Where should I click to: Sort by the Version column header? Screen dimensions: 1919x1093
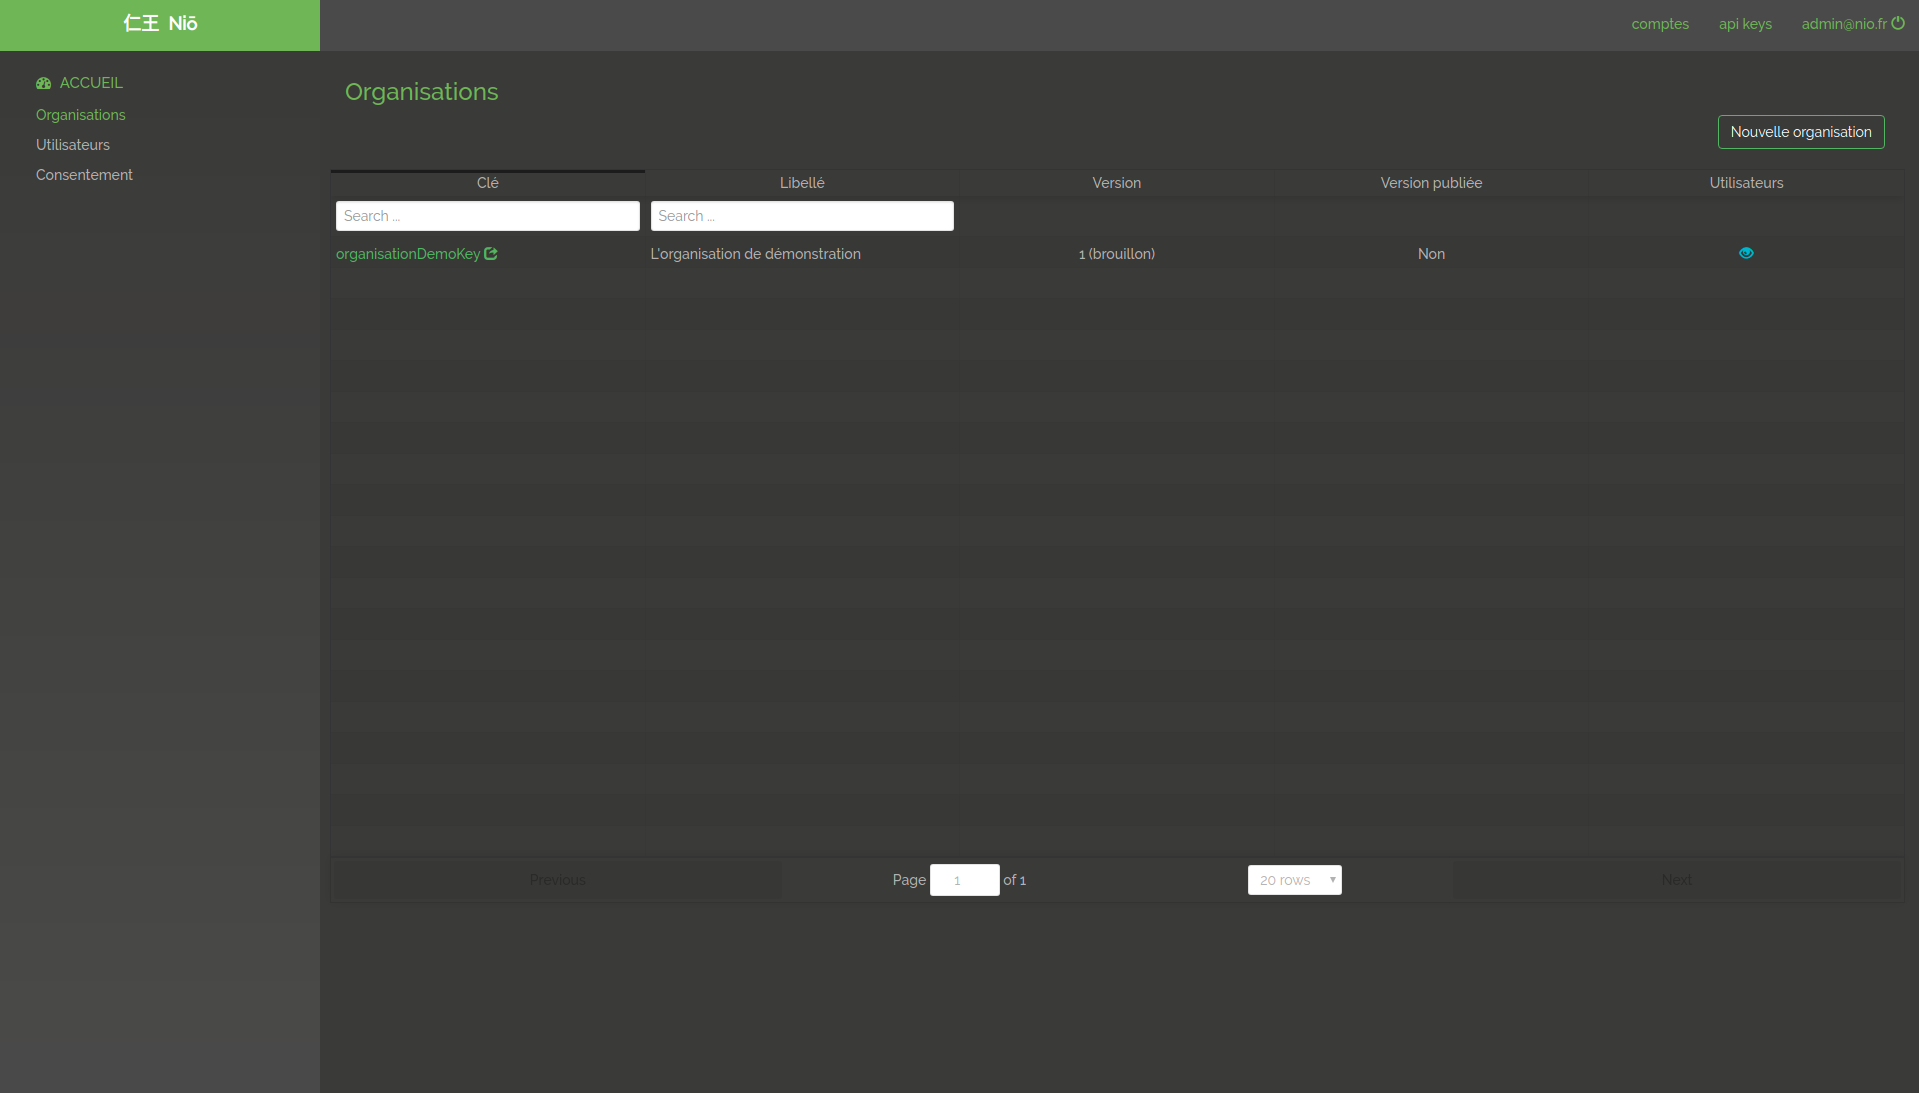point(1116,183)
